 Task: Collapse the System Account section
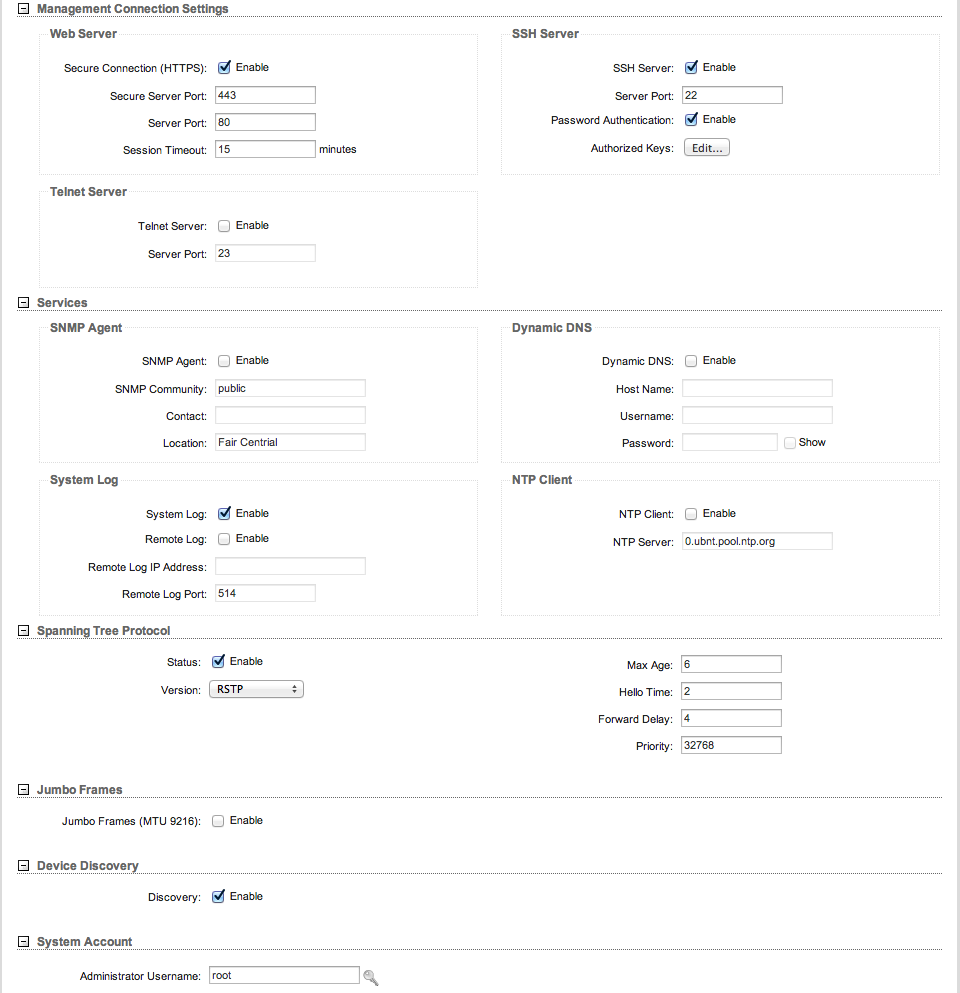(x=23, y=942)
